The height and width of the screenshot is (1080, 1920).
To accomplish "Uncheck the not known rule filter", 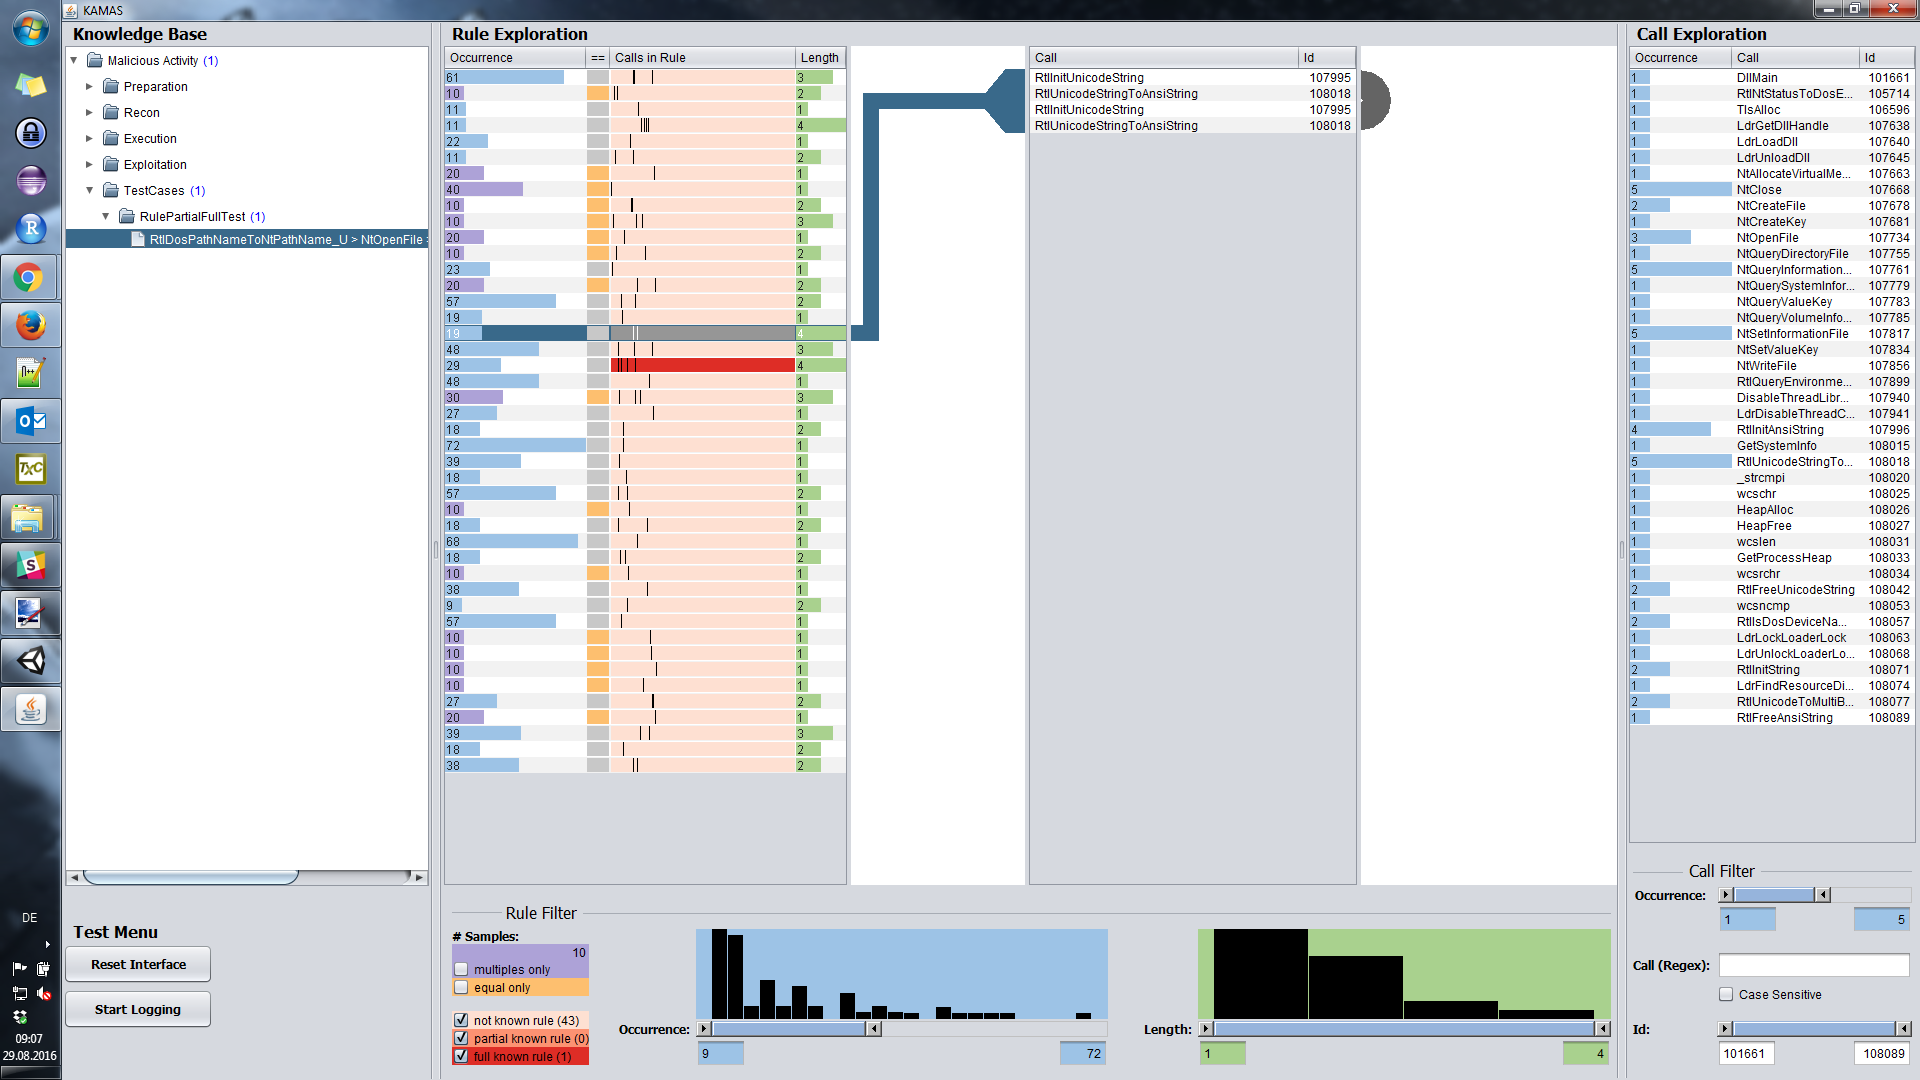I will 461,1020.
